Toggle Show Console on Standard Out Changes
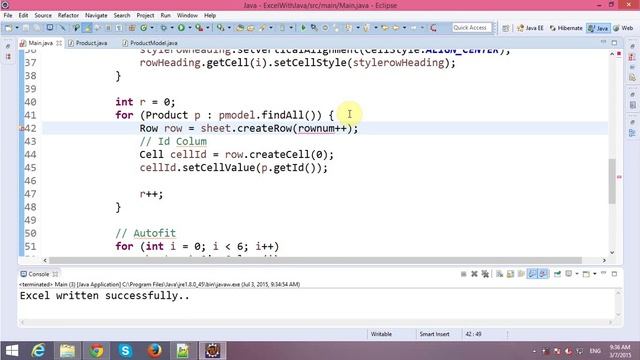This screenshot has width=640, height=360. [x=532, y=274]
